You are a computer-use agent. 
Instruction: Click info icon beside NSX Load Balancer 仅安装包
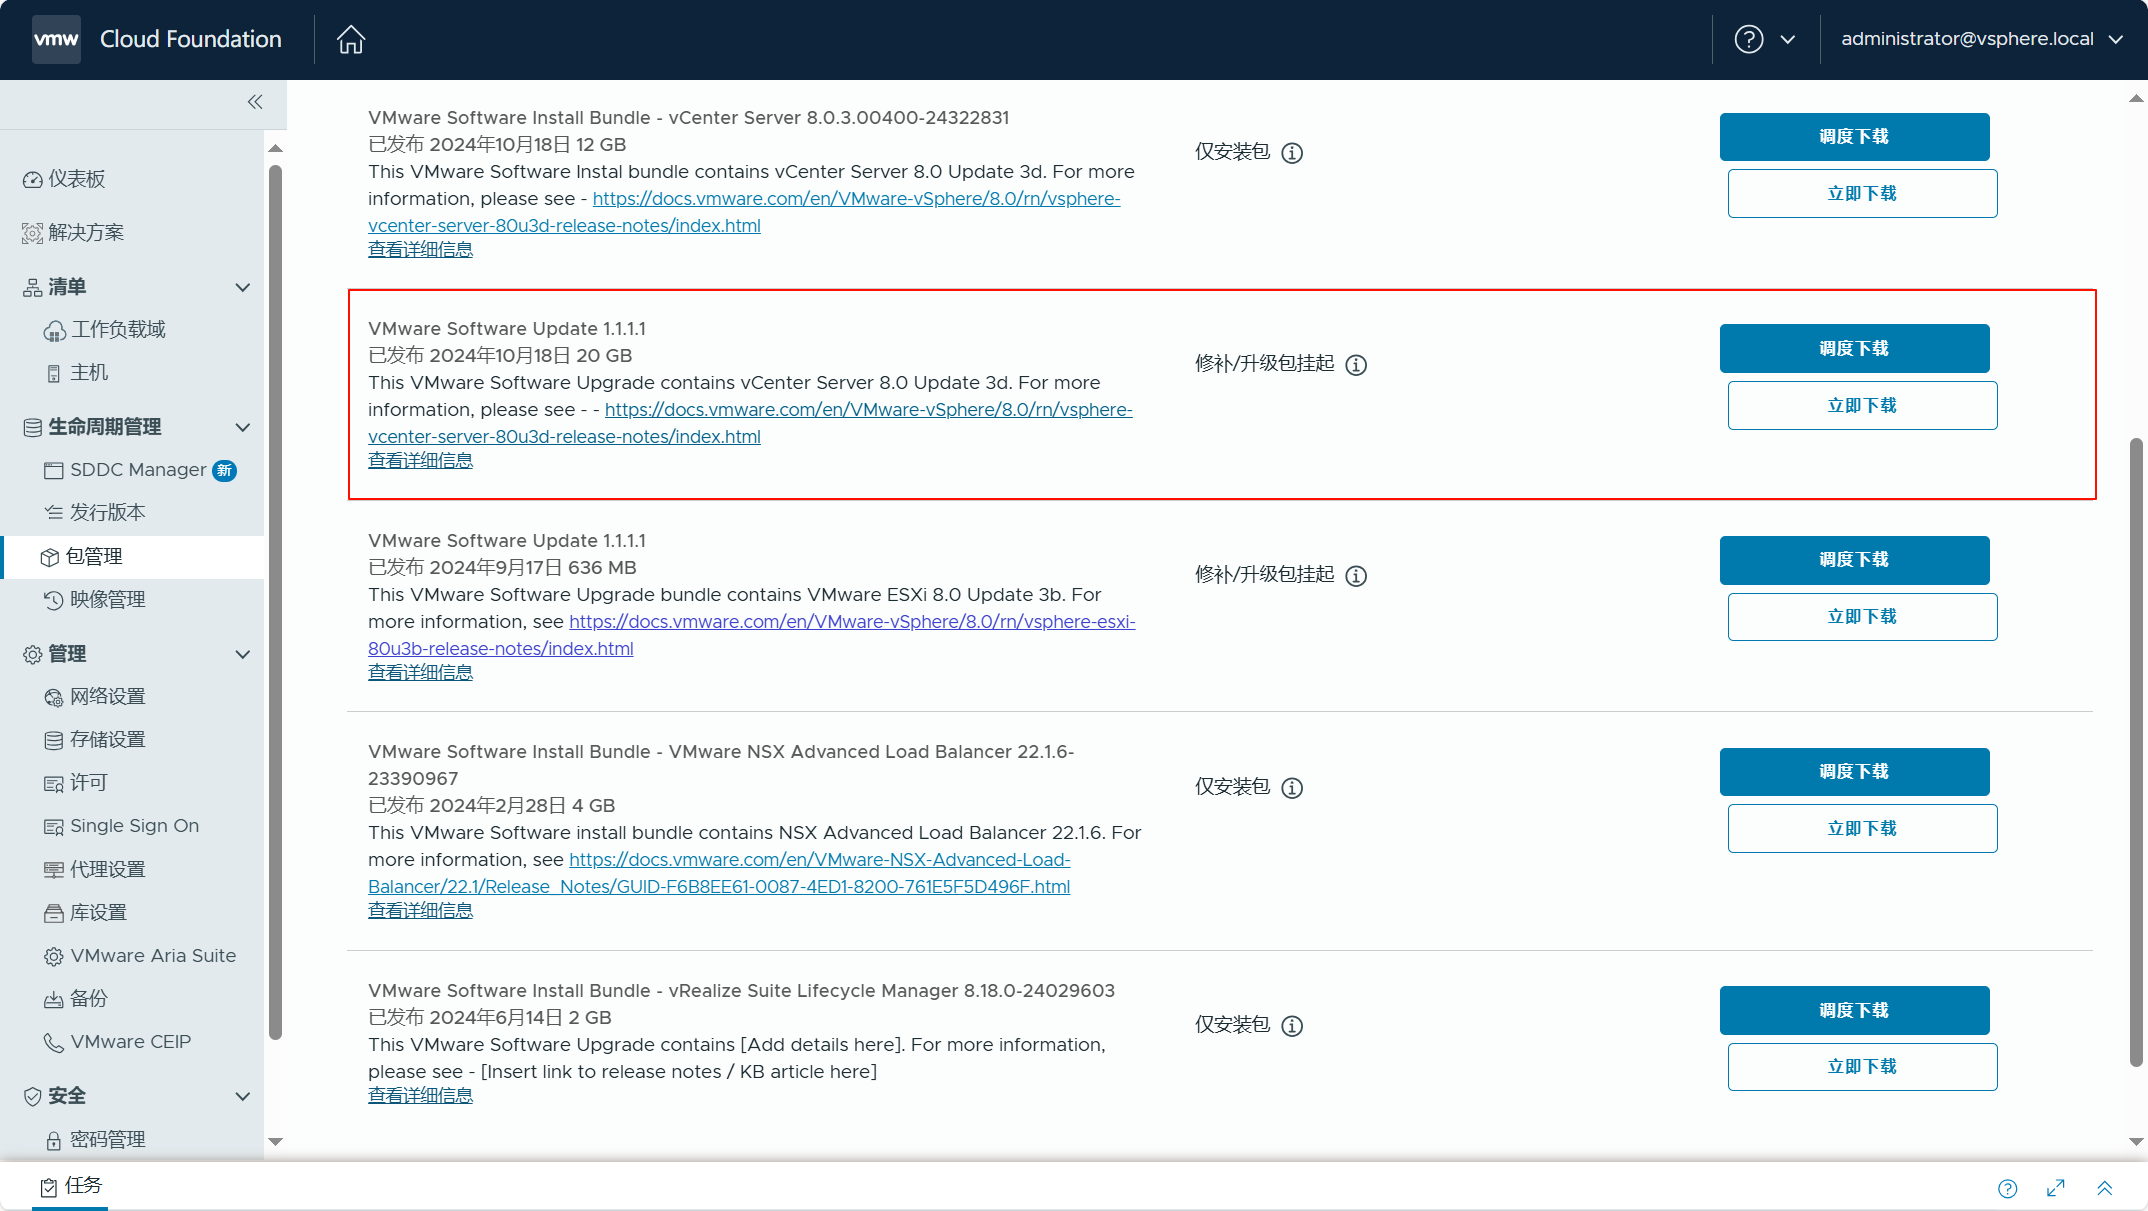tap(1292, 788)
